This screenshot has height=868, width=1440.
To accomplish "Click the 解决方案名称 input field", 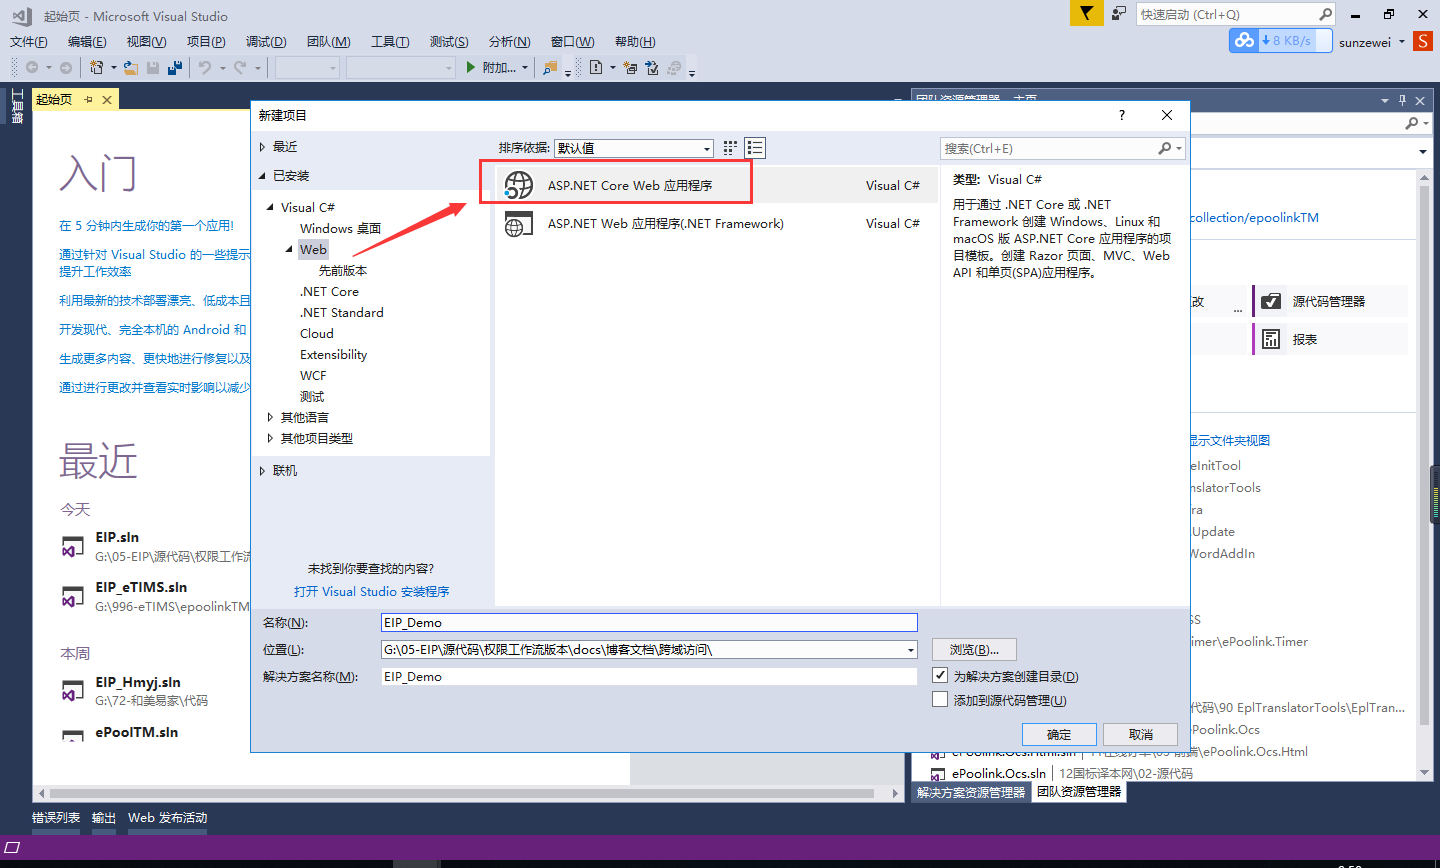I will point(649,676).
